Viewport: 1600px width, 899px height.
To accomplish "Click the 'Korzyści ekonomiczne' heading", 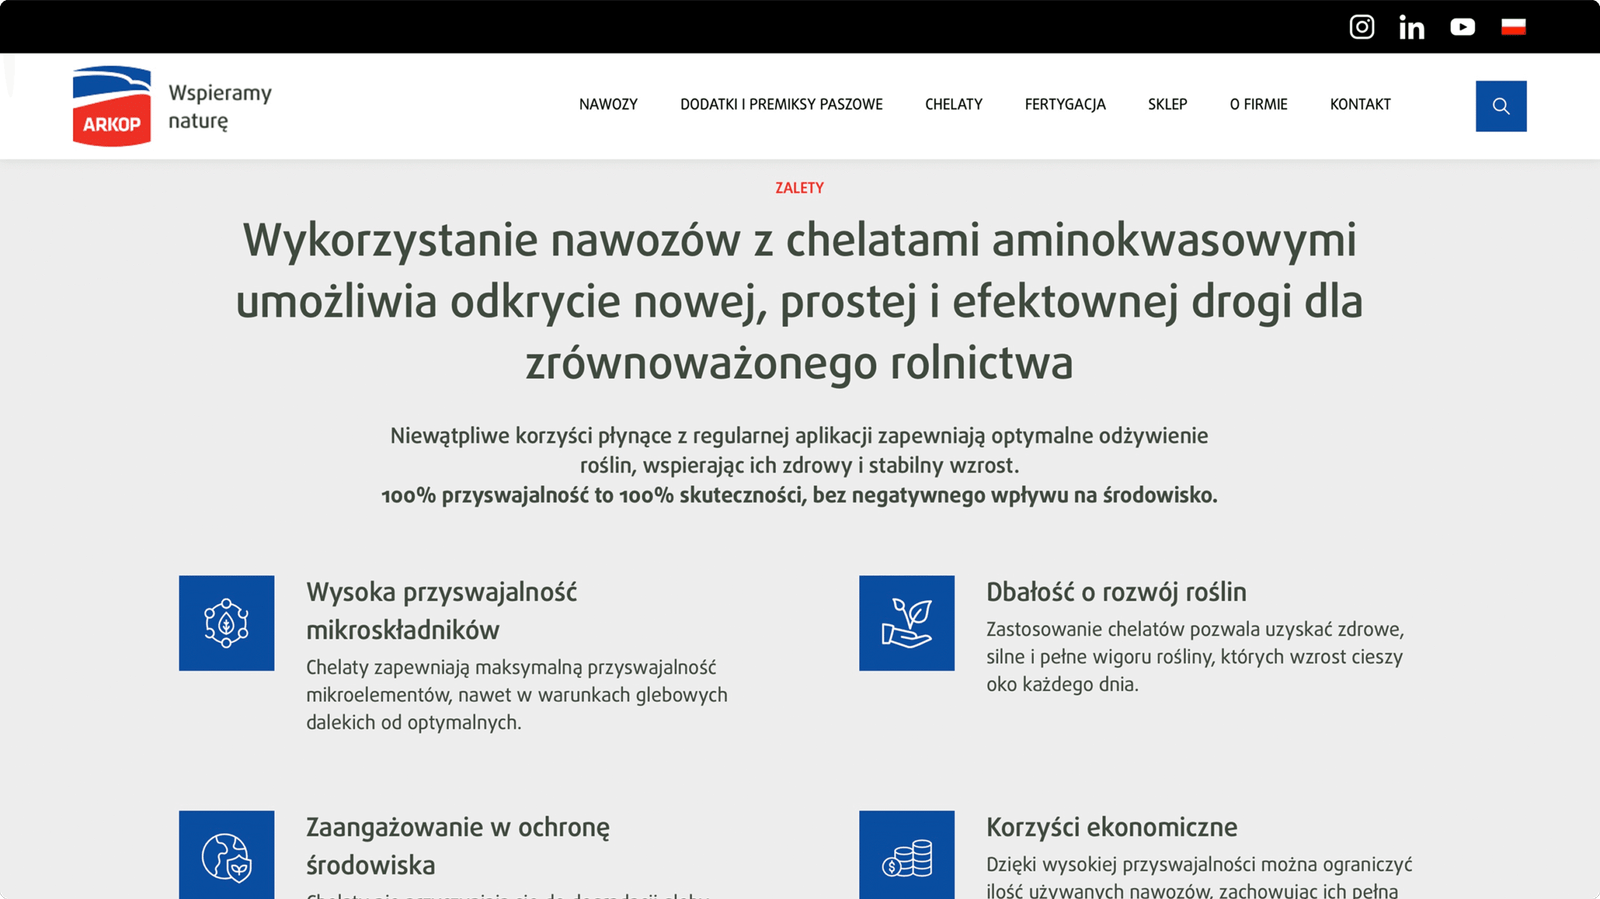I will (x=1111, y=827).
